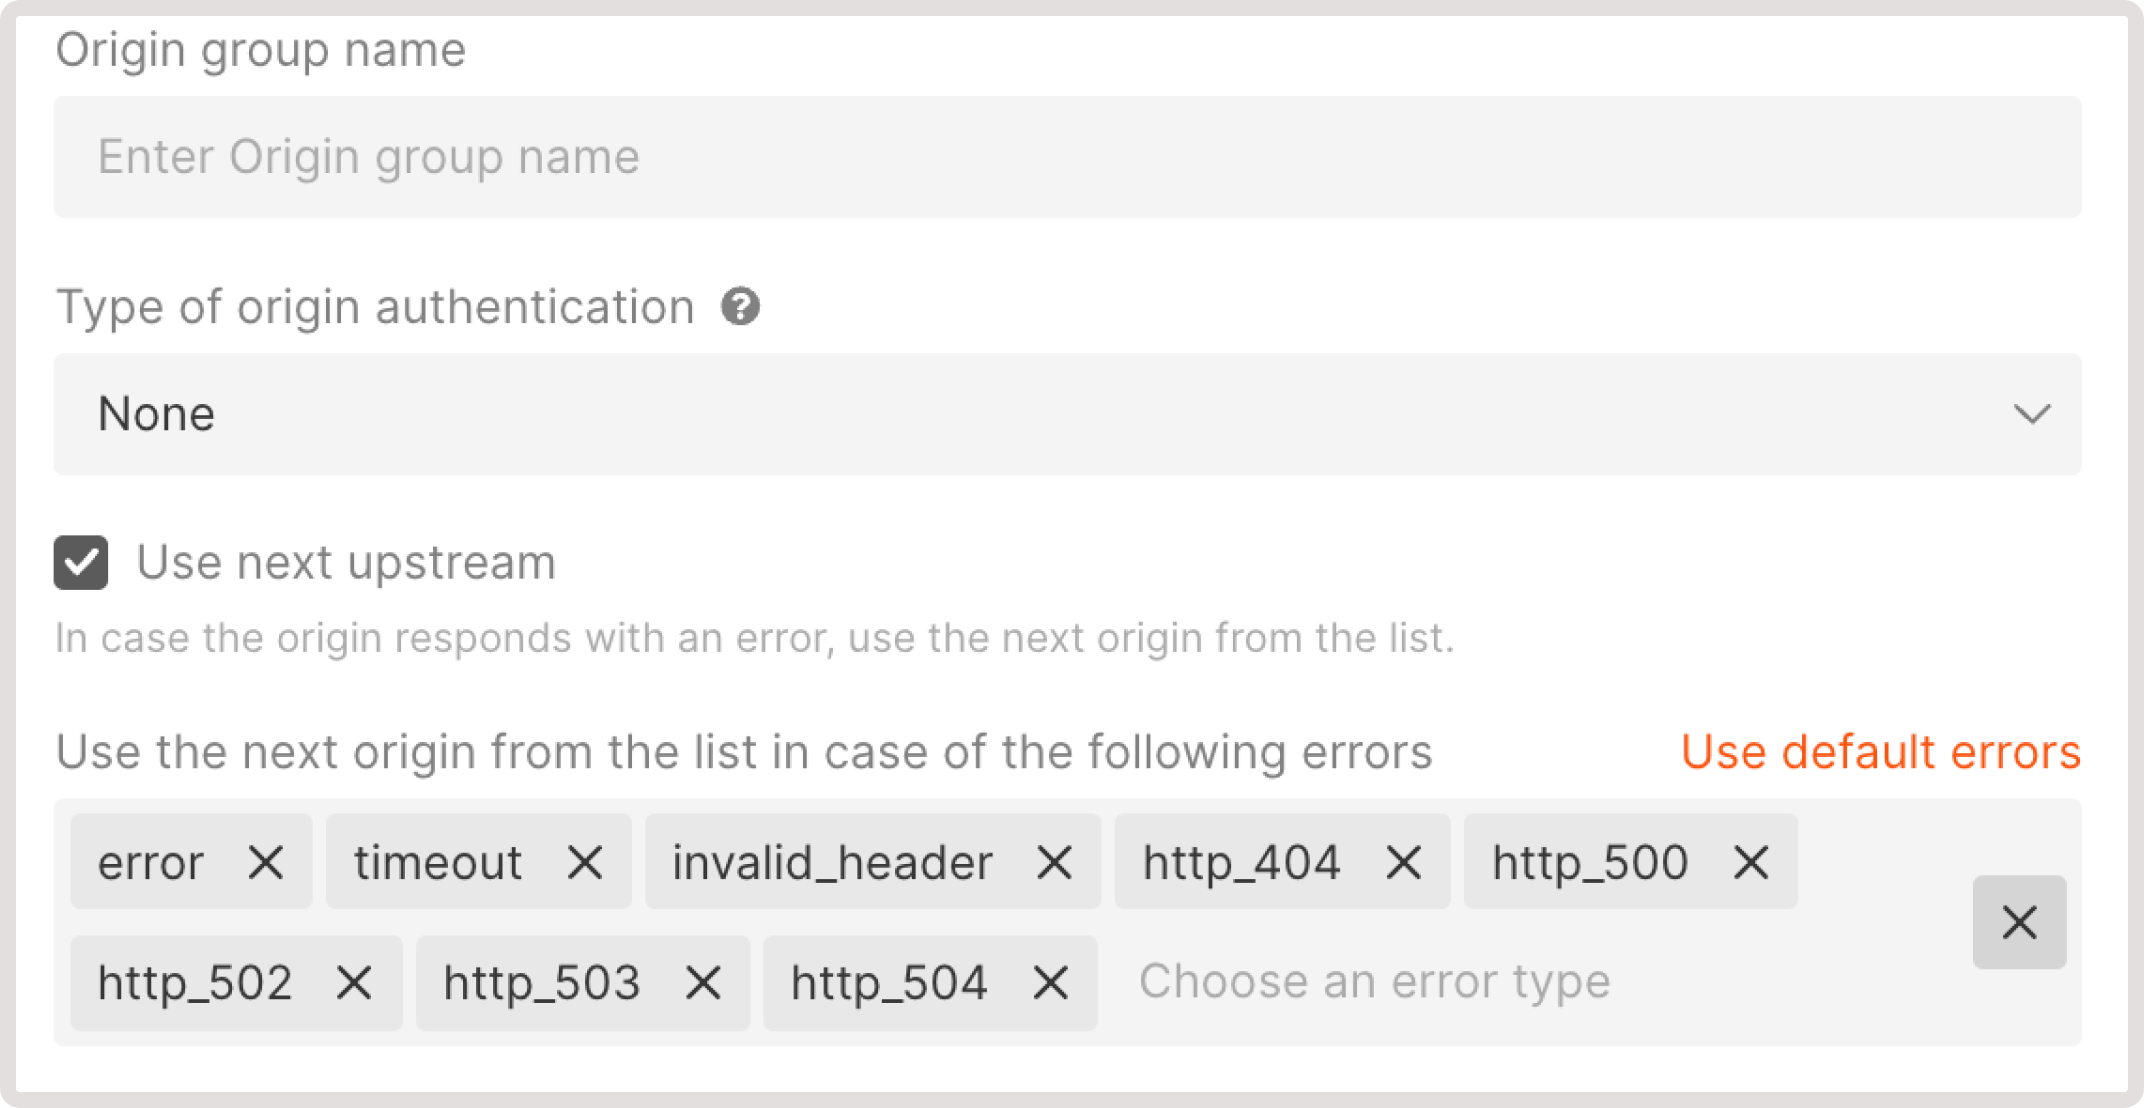Remove http_500 from selected errors

1751,861
